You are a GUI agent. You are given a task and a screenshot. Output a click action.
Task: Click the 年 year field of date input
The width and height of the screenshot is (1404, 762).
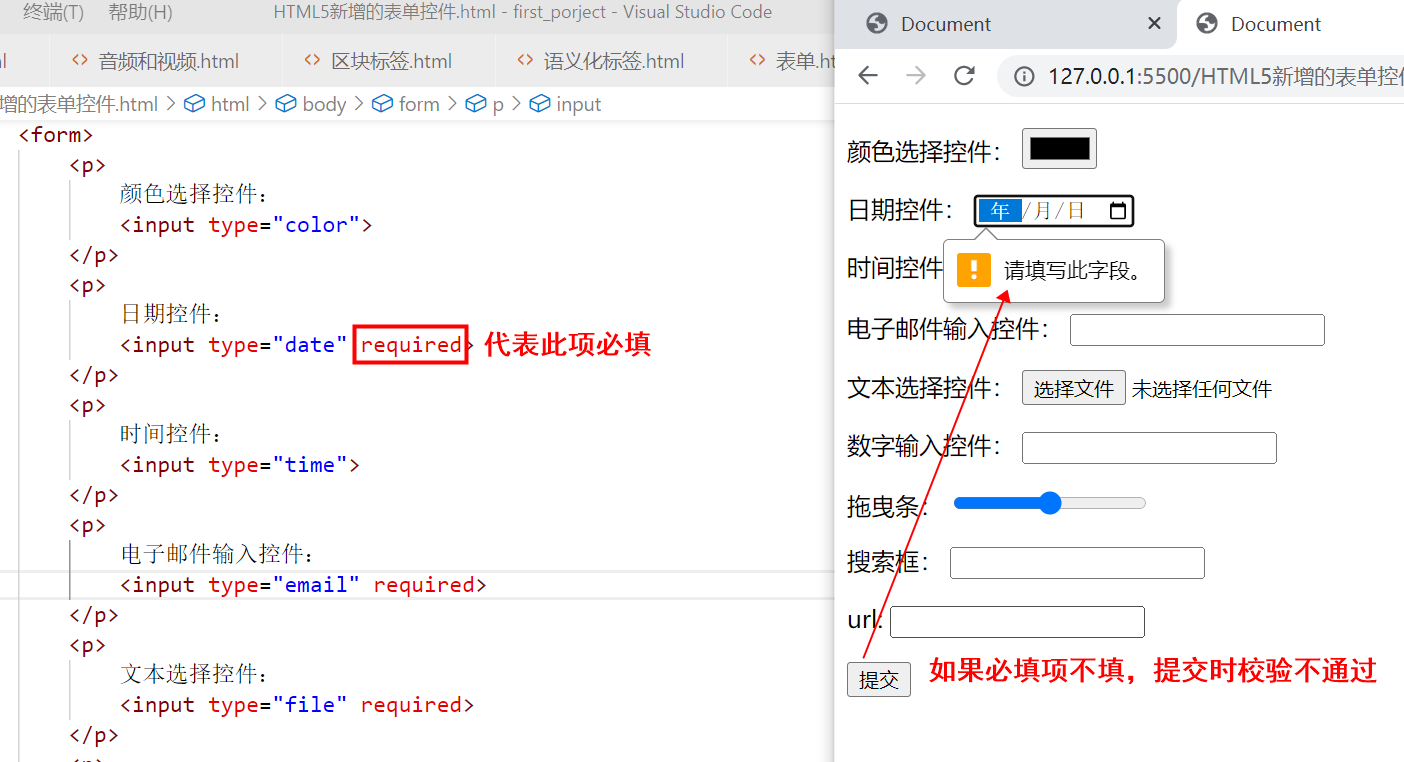point(1000,211)
